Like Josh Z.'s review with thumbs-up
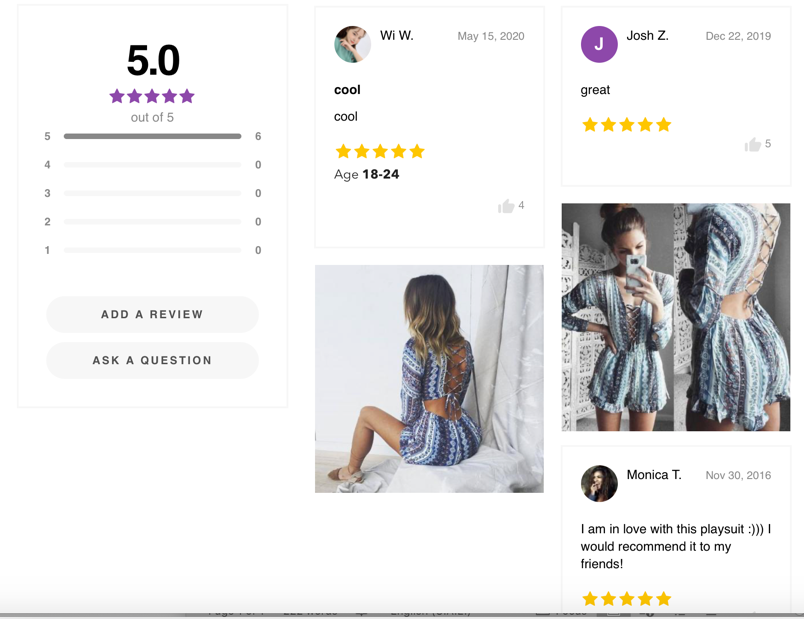804x619 pixels. click(x=753, y=145)
